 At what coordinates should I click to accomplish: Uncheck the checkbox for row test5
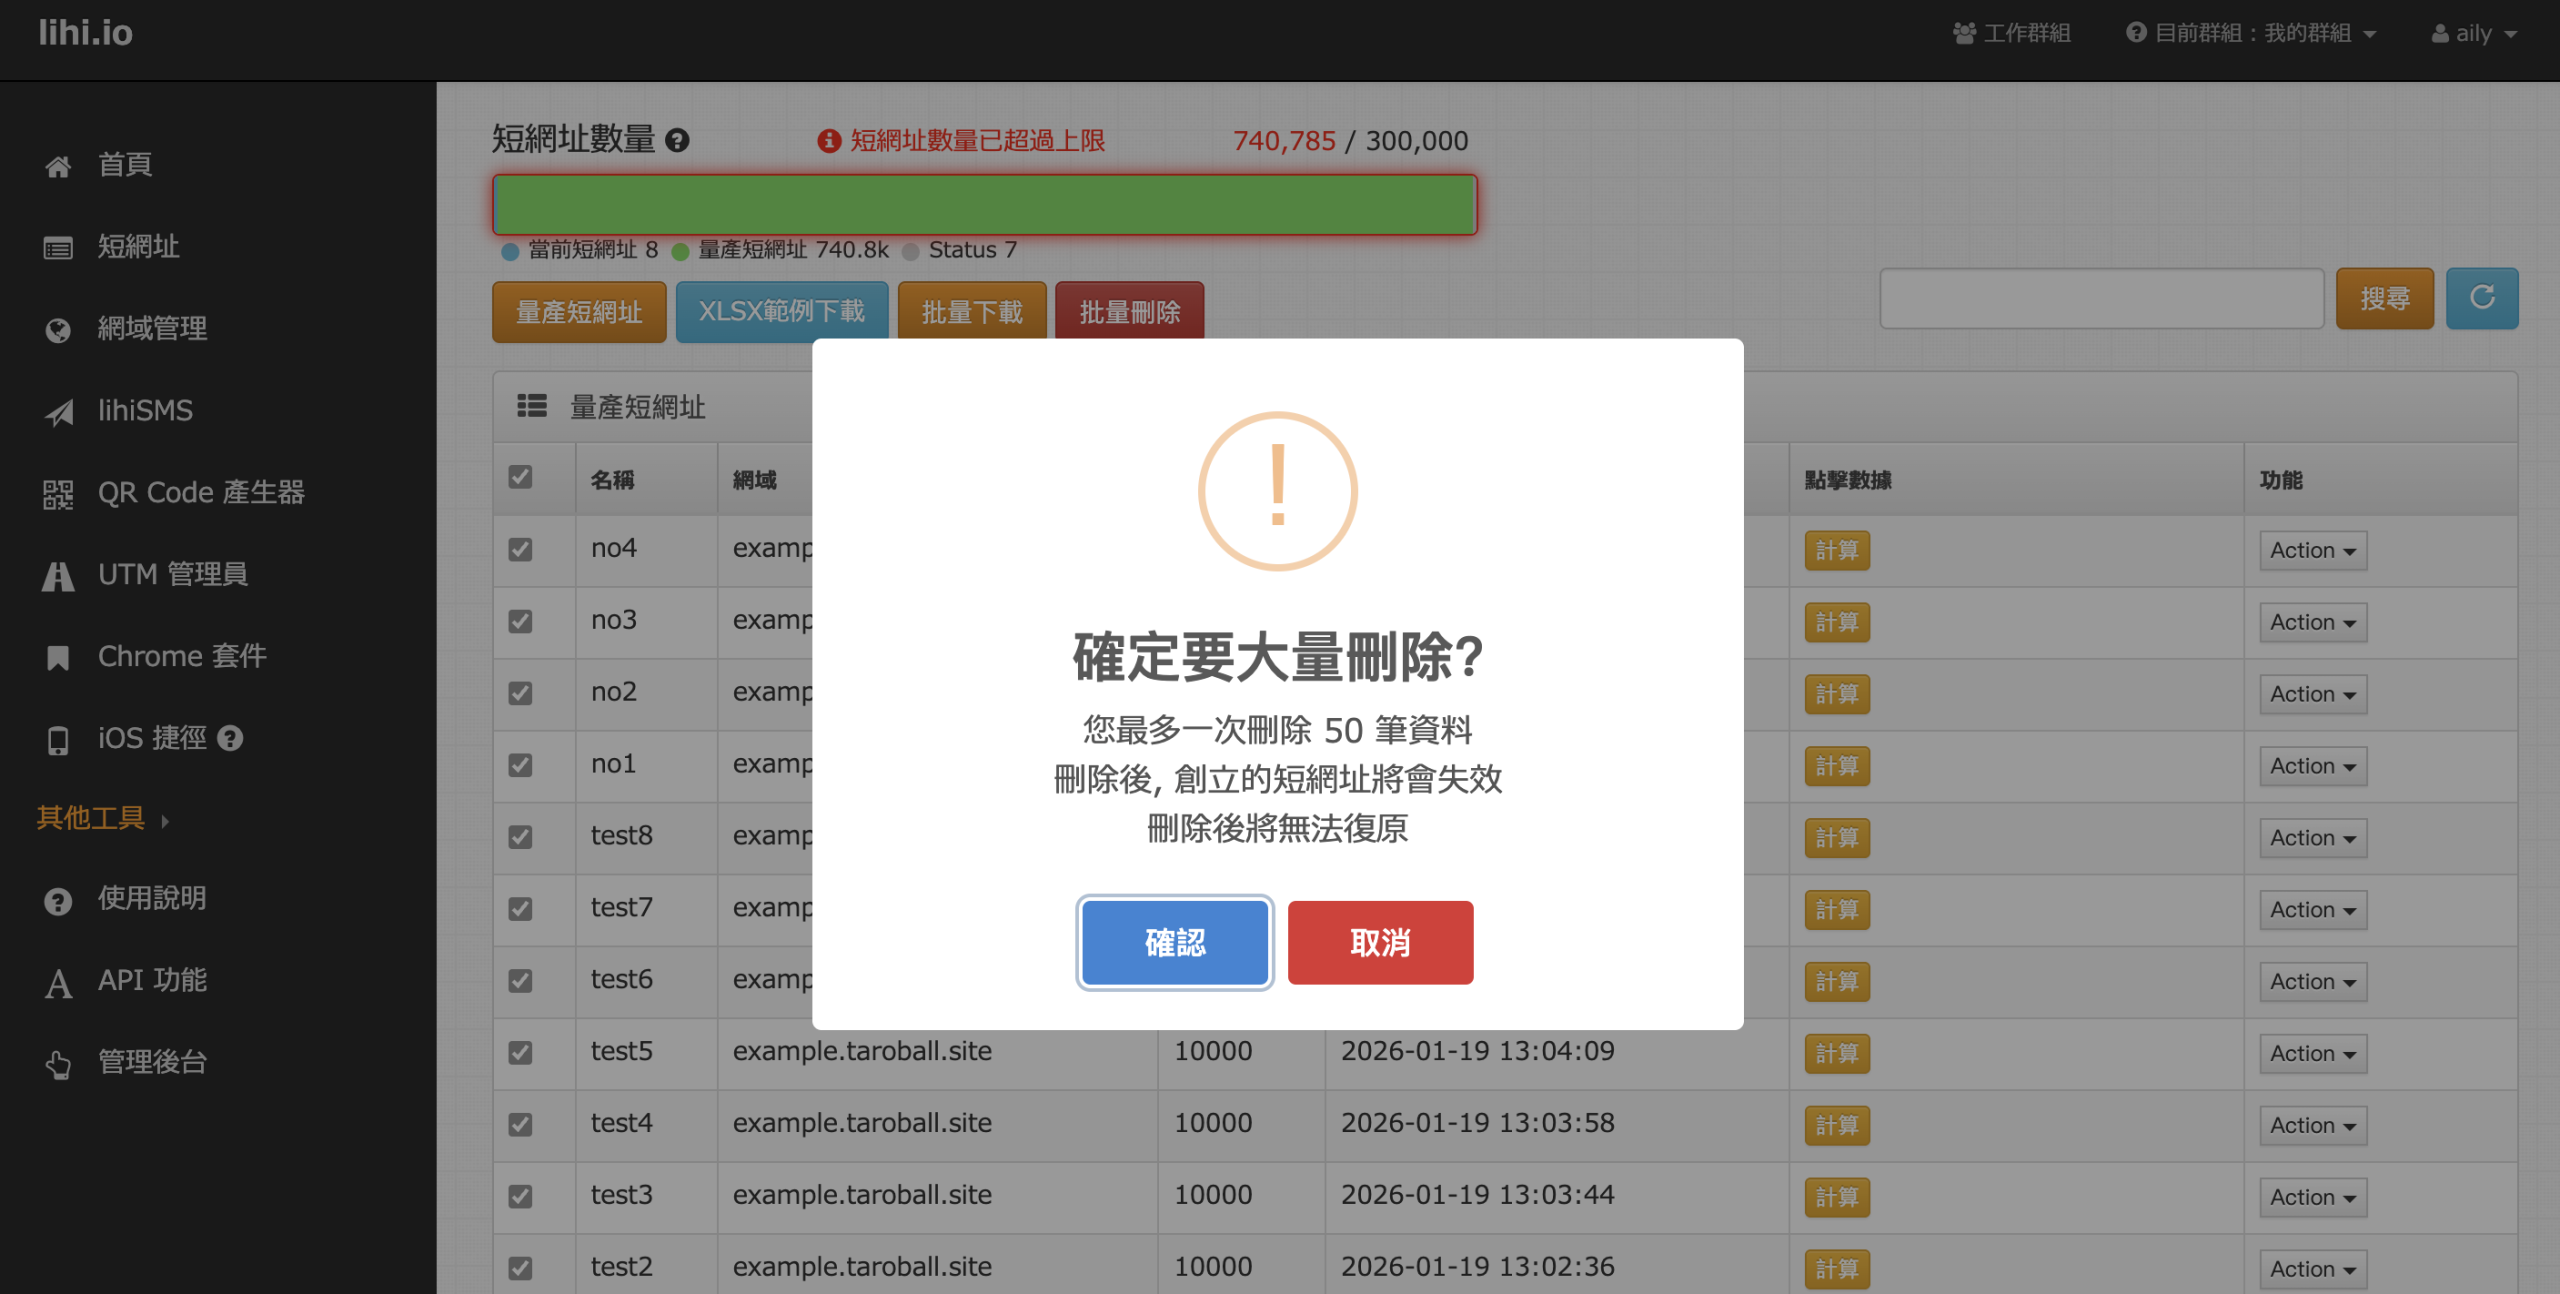point(520,1052)
